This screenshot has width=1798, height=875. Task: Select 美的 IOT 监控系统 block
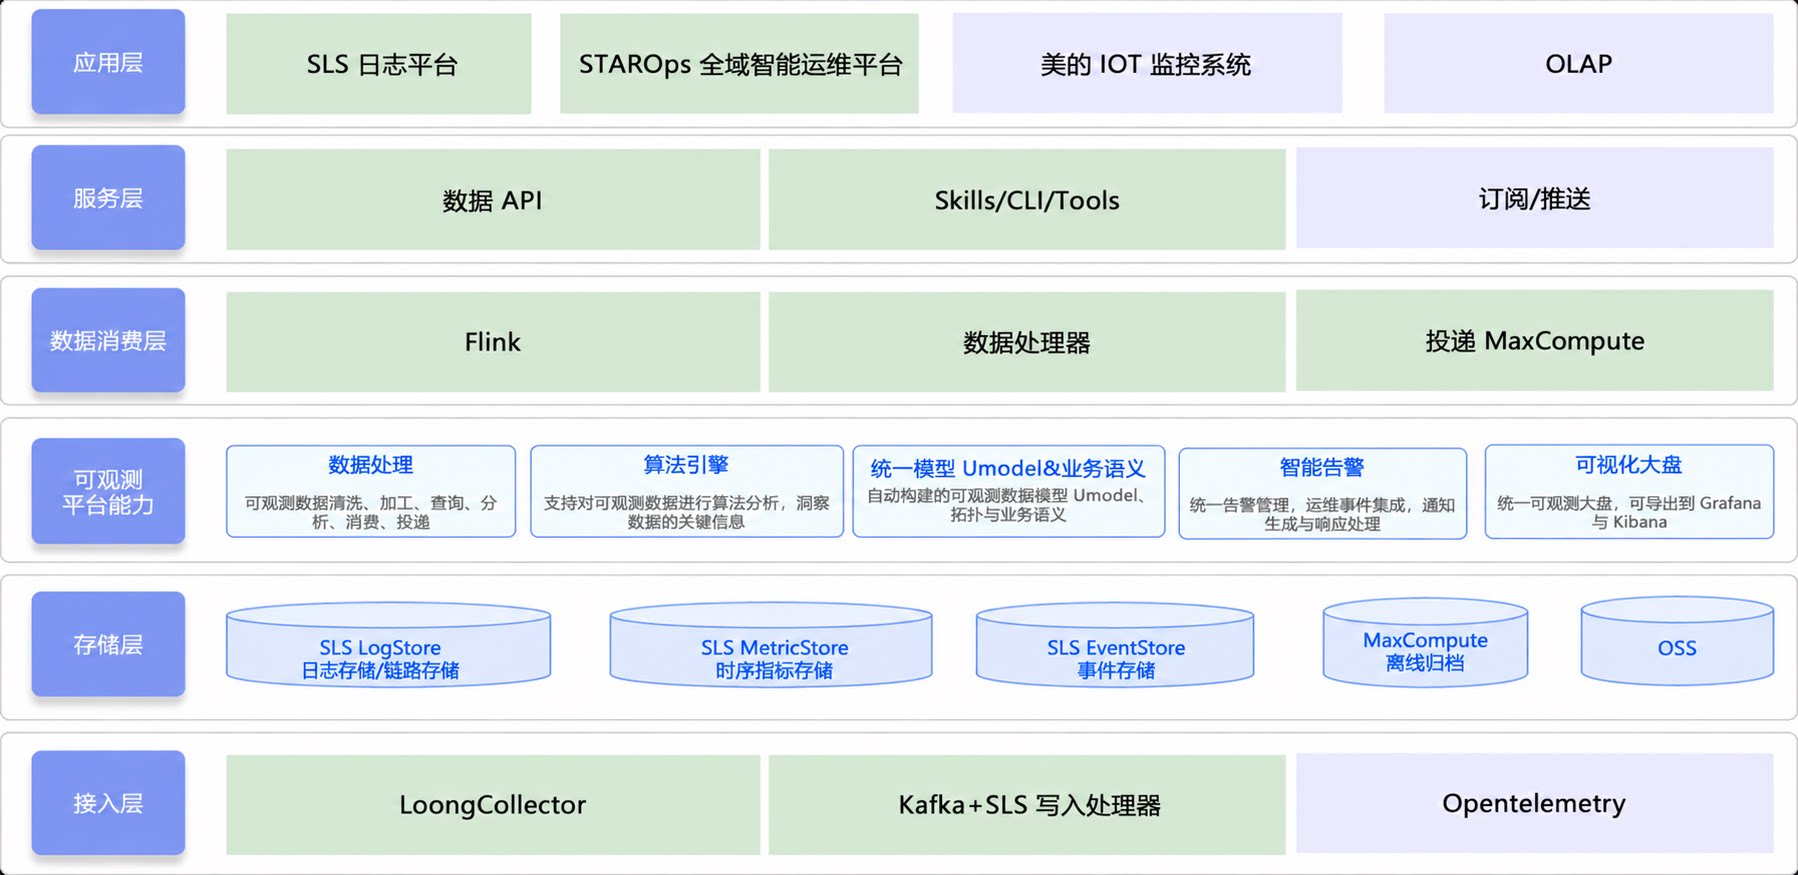pos(1147,63)
